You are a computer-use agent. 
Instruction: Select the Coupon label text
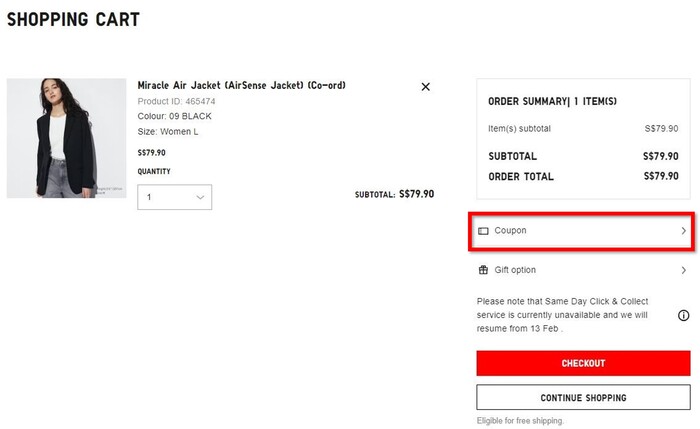[x=510, y=231]
